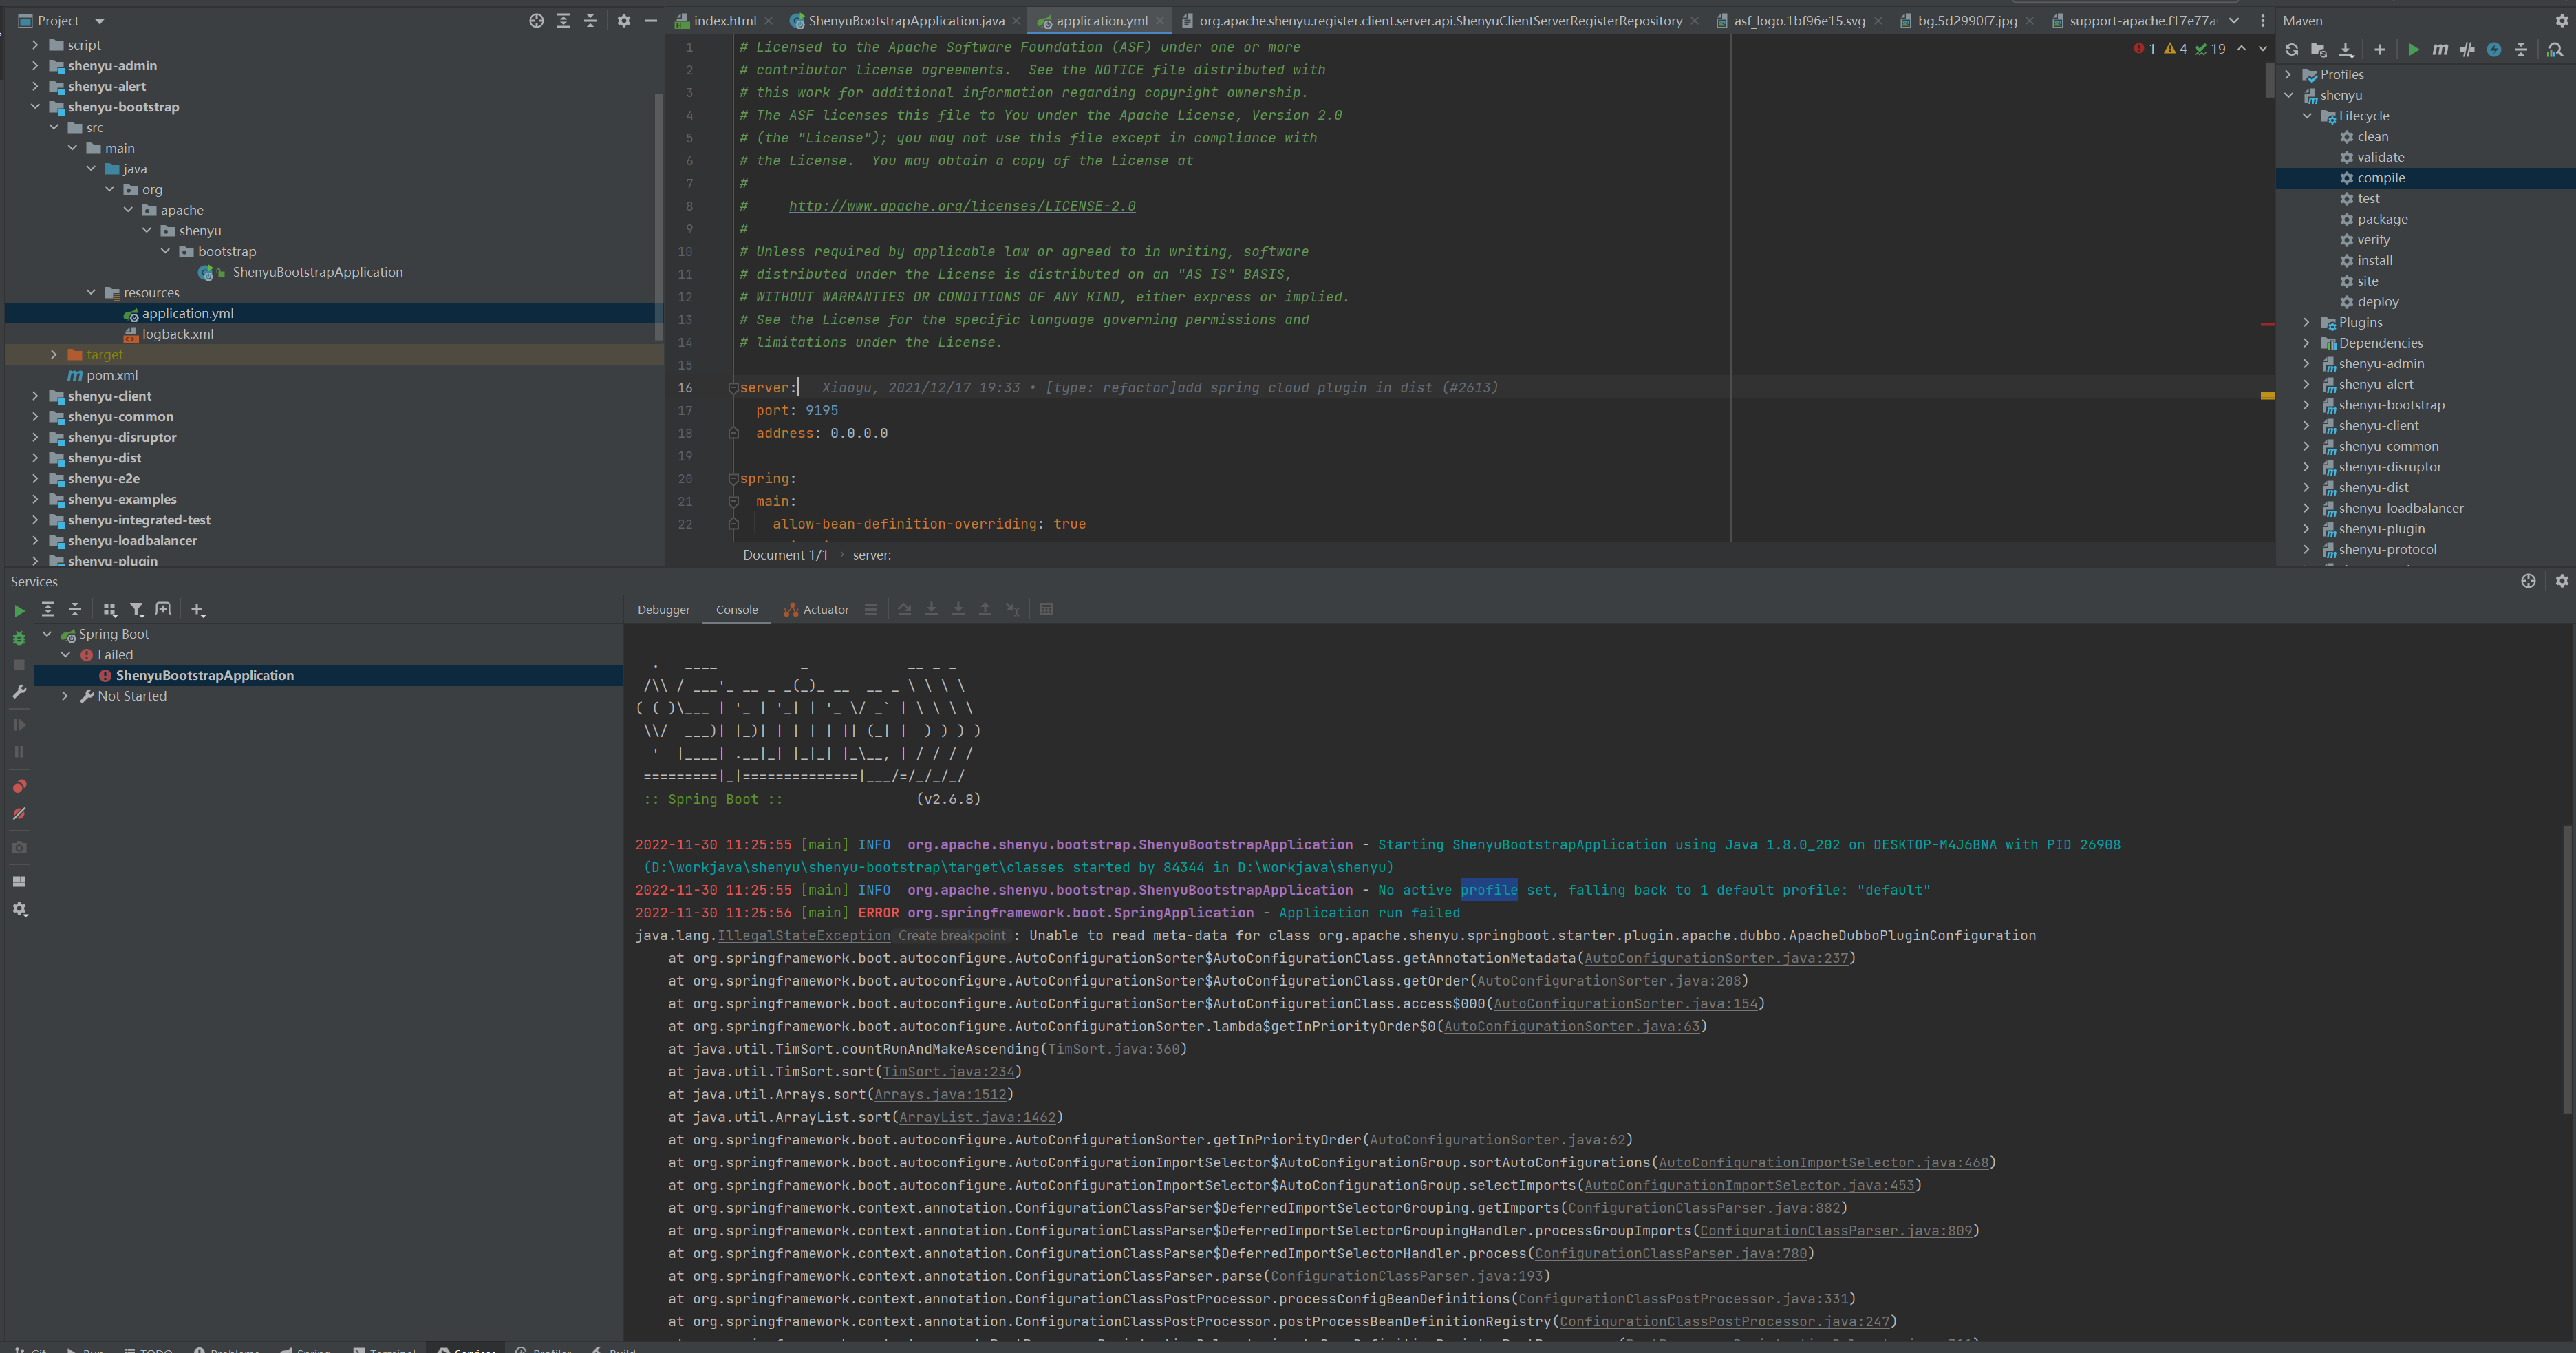Expand the shenyu-client project folder

click(35, 396)
